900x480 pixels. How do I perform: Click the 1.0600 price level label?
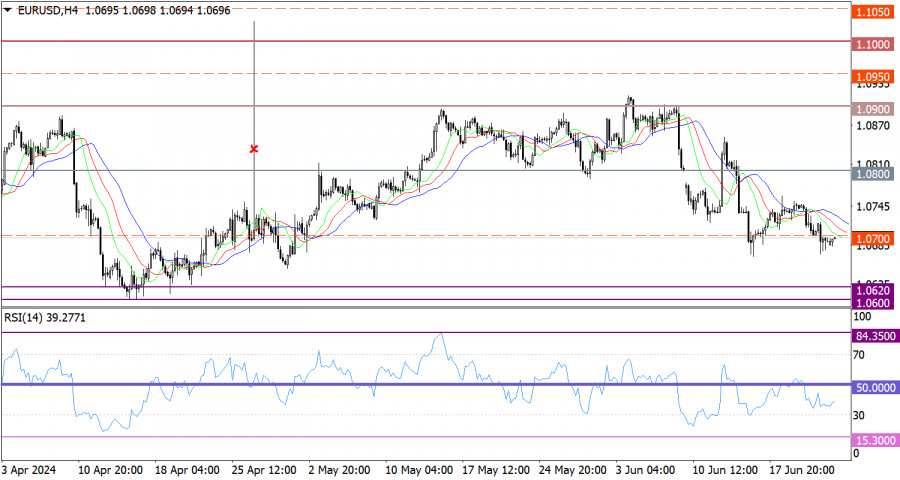[x=872, y=303]
